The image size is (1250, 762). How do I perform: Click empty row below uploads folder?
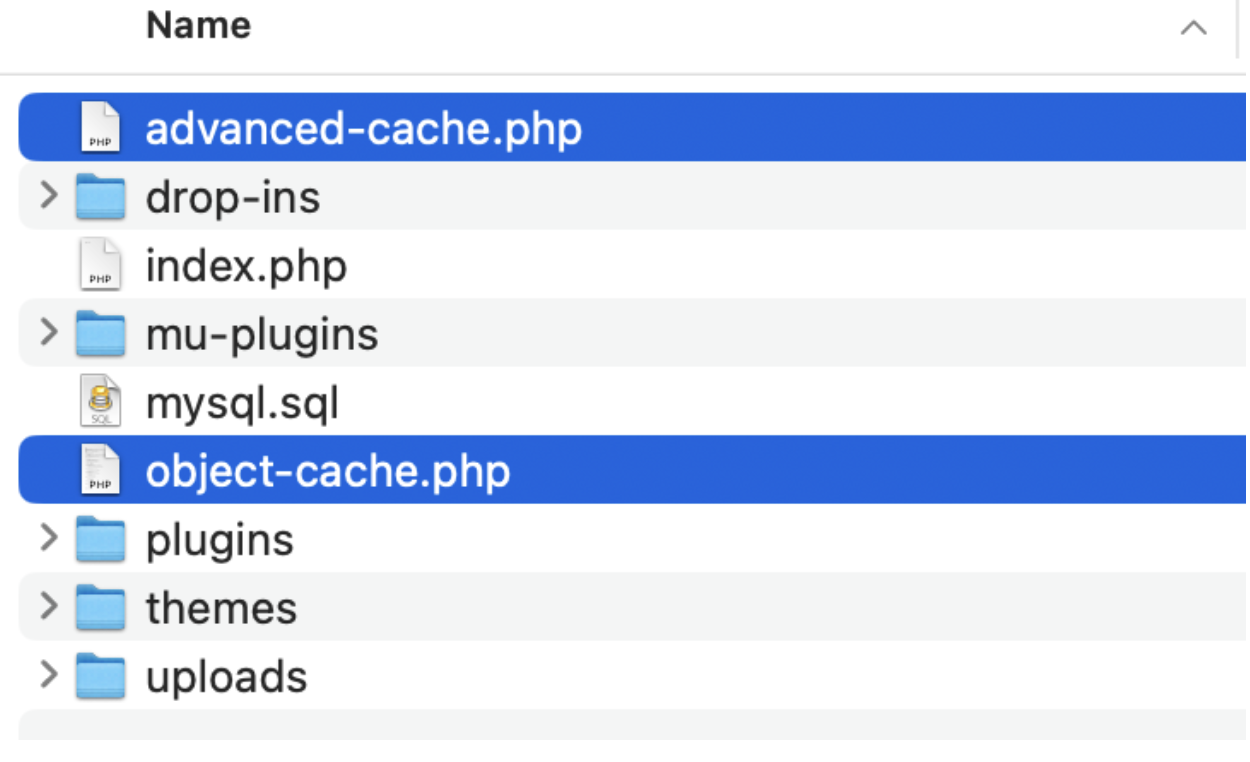pos(632,725)
